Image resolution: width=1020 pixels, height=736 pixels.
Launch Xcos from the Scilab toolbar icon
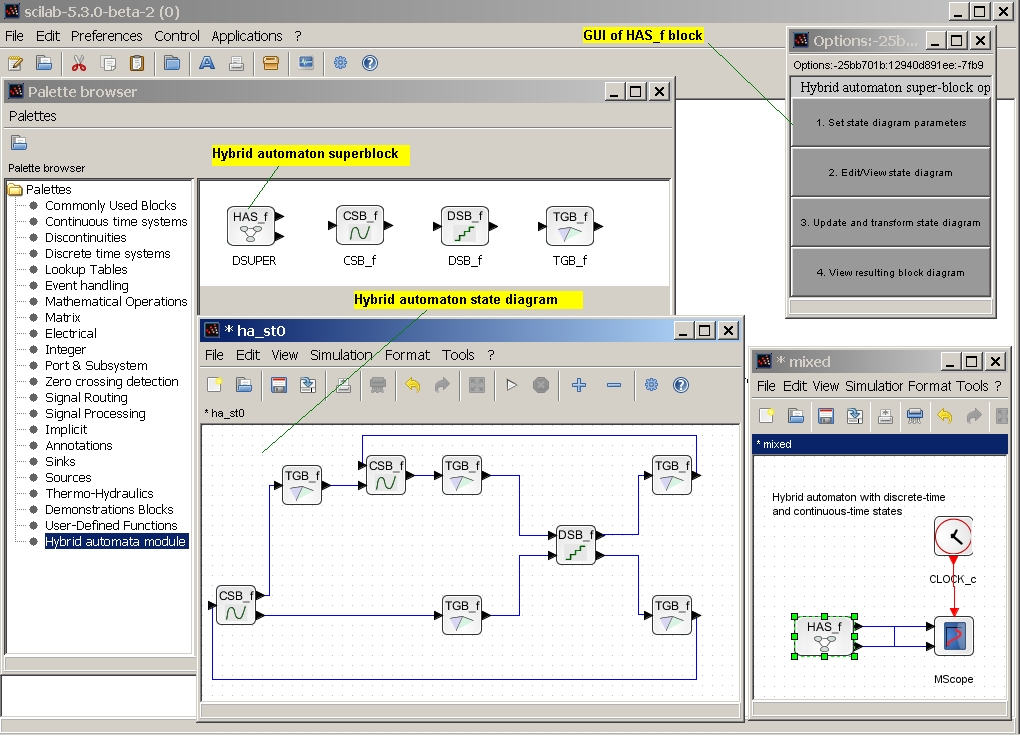point(306,63)
